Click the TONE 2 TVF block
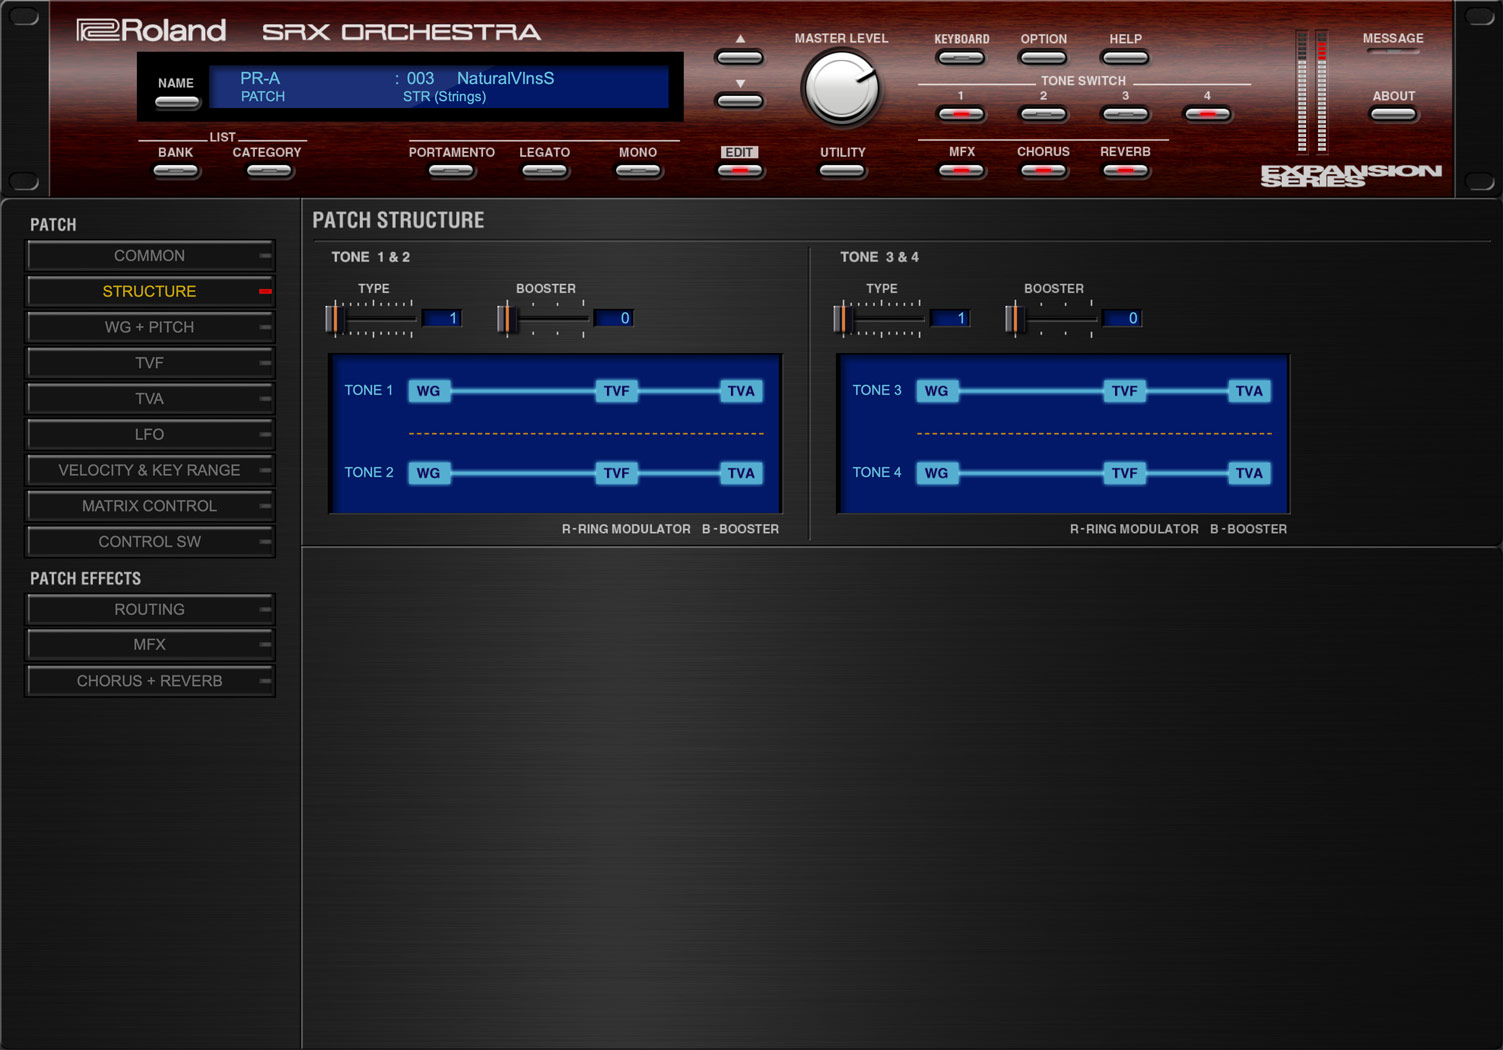Viewport: 1503px width, 1050px height. pos(616,473)
